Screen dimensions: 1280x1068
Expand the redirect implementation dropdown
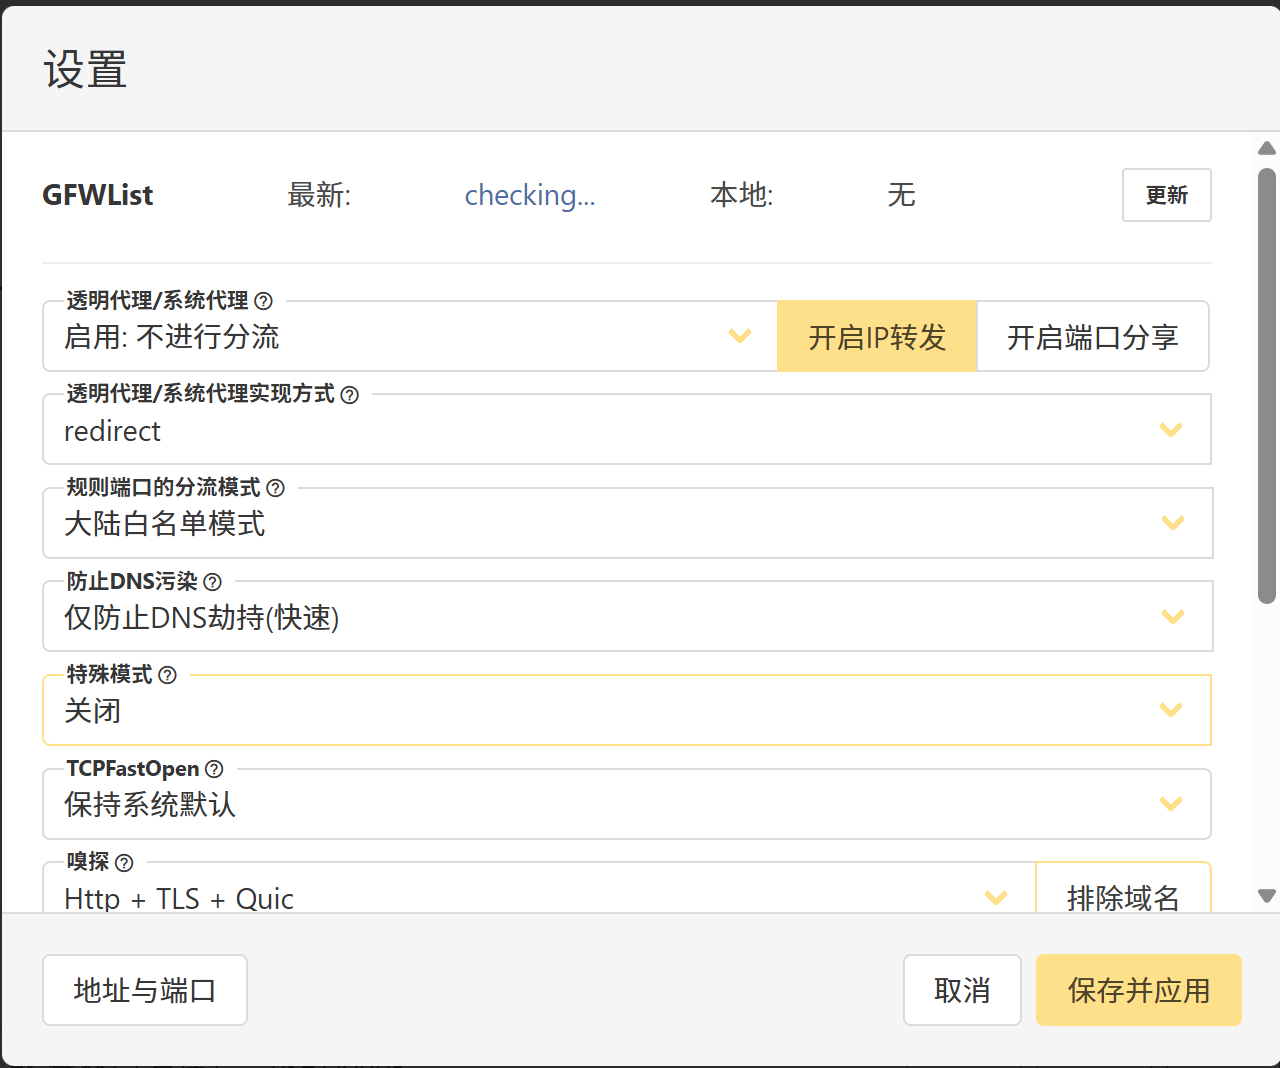click(626, 431)
